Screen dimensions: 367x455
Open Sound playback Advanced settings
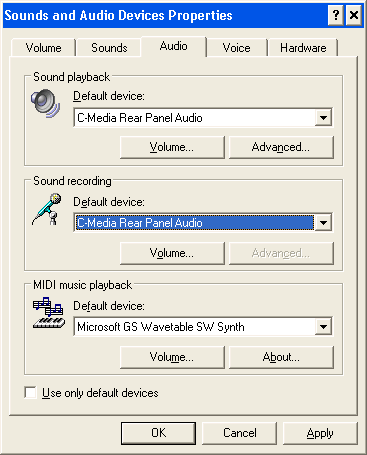[x=281, y=147]
